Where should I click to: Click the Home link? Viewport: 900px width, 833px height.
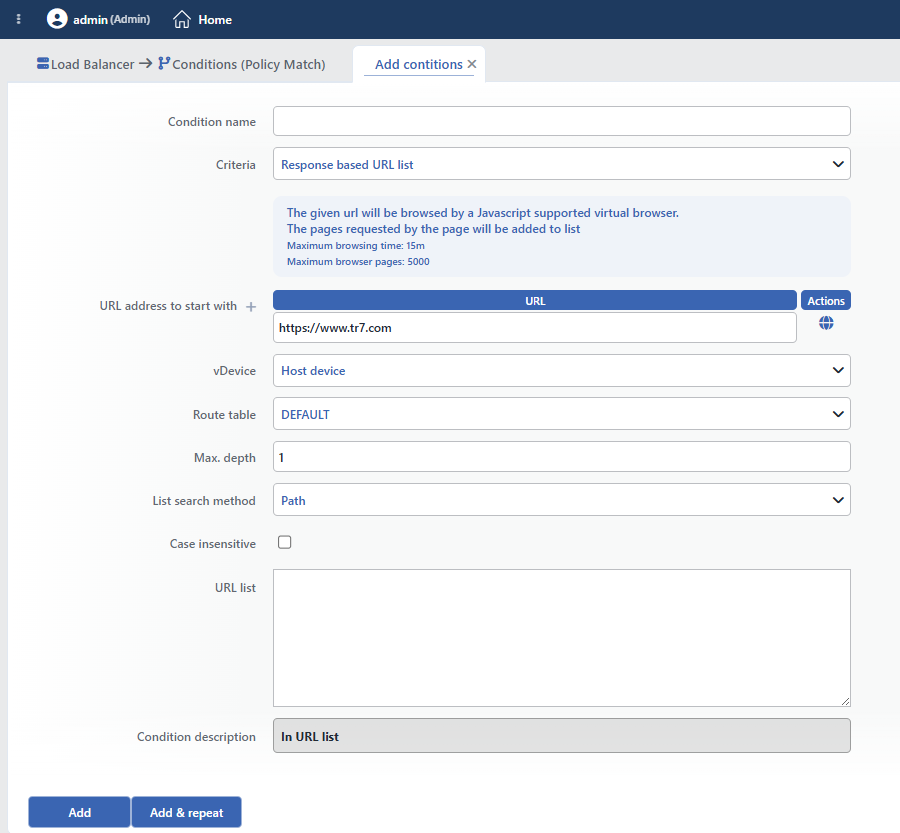(215, 20)
